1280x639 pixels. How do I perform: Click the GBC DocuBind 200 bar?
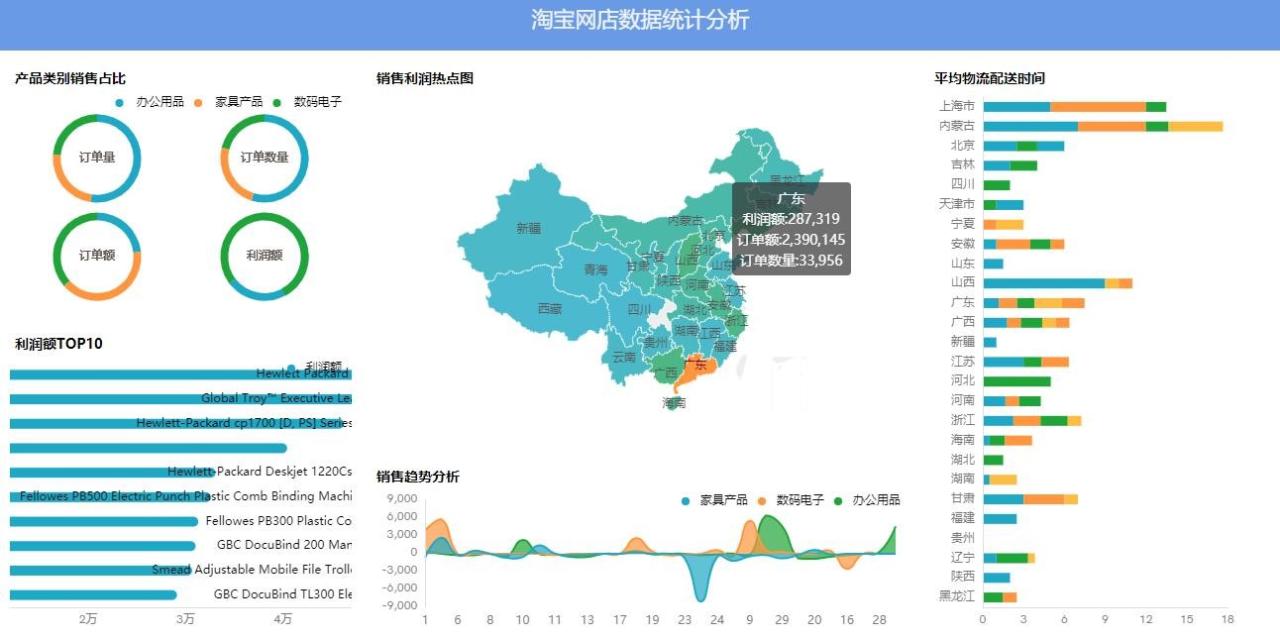[103, 546]
